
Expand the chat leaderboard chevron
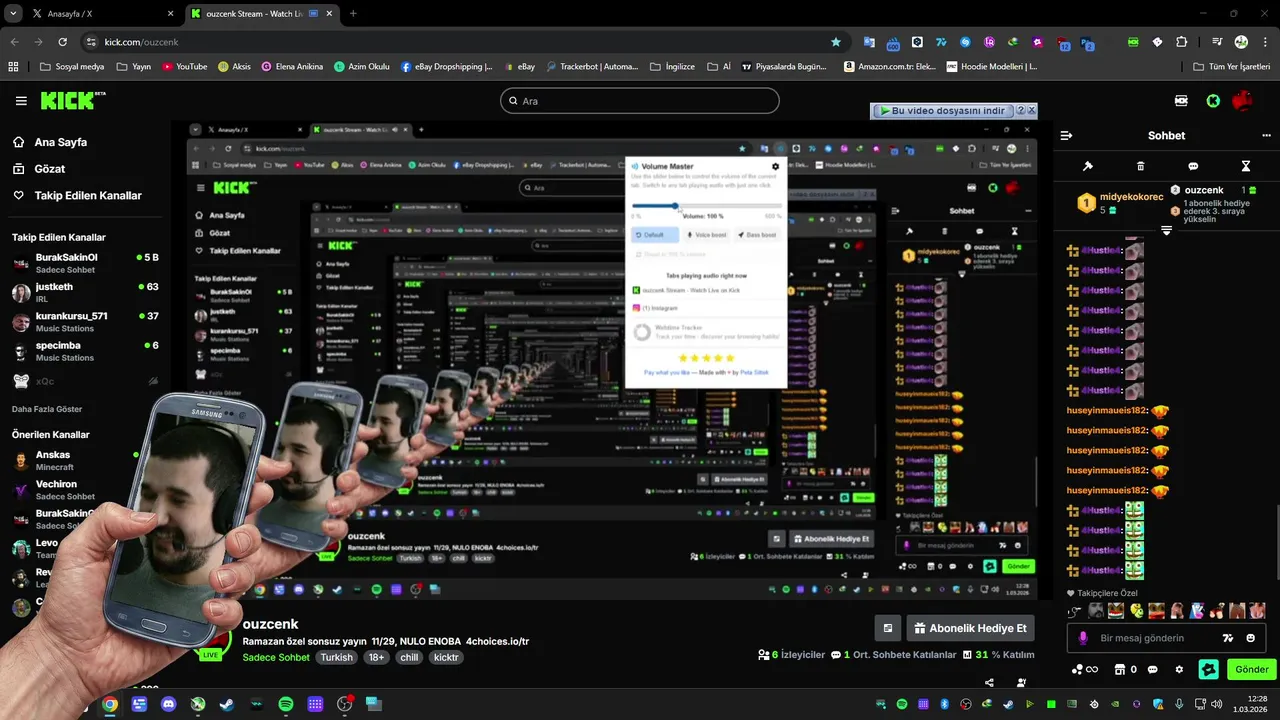(x=1166, y=231)
